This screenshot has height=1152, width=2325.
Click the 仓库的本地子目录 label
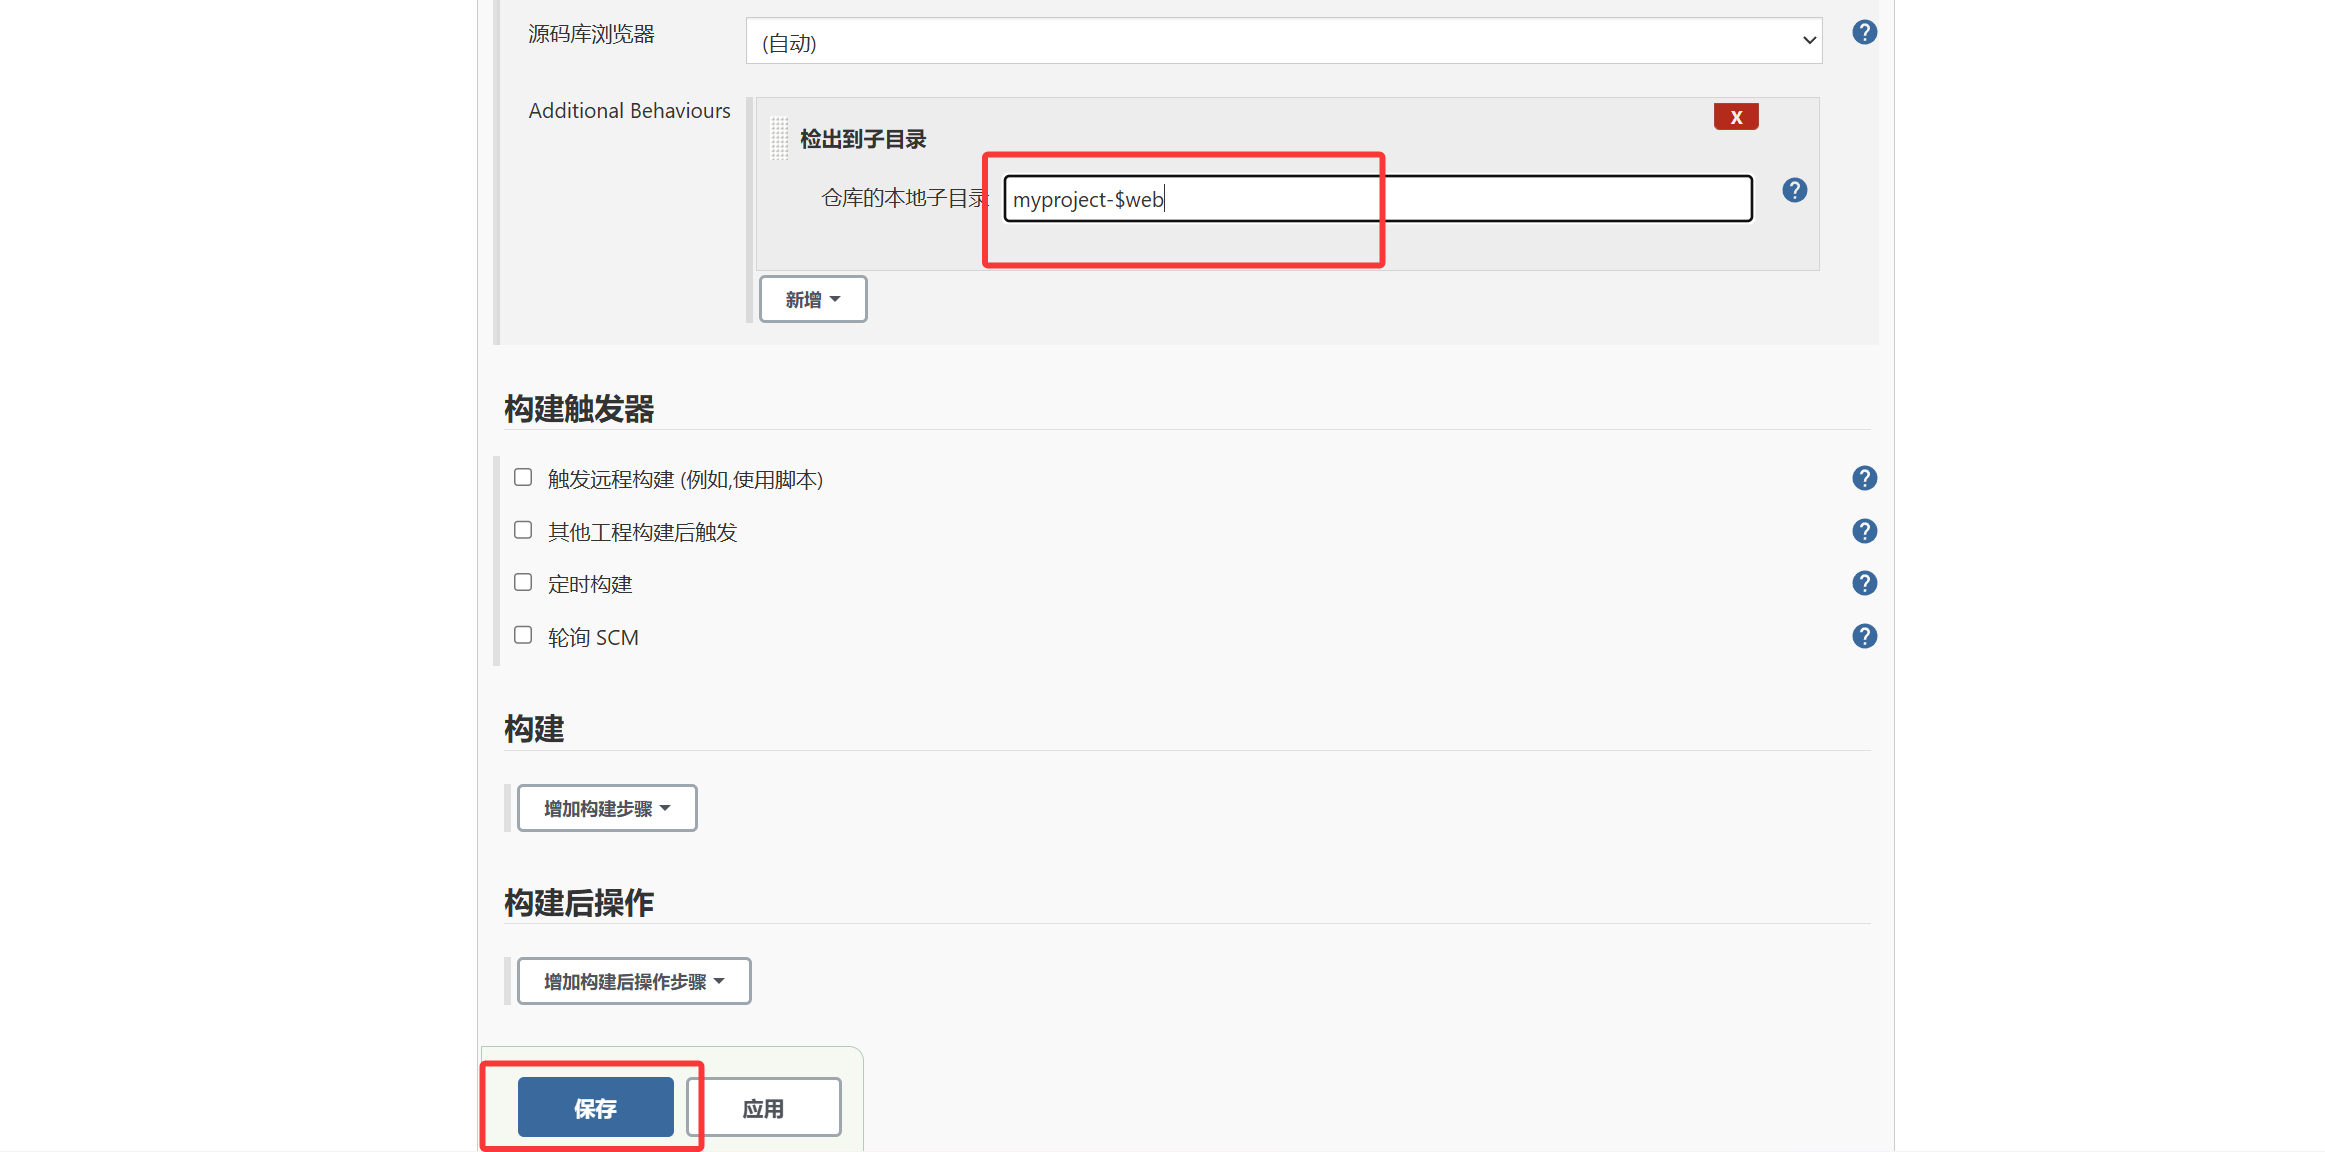[905, 198]
